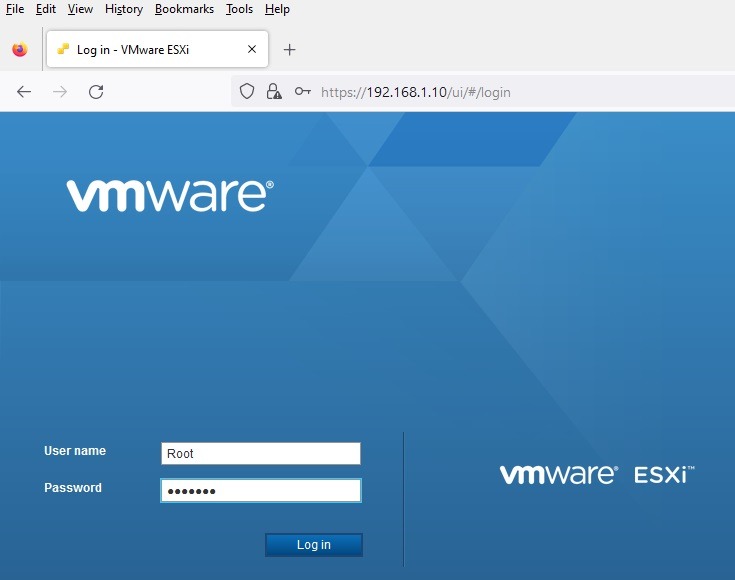Open the History menu
Screen dimensions: 735x580
coord(124,9)
